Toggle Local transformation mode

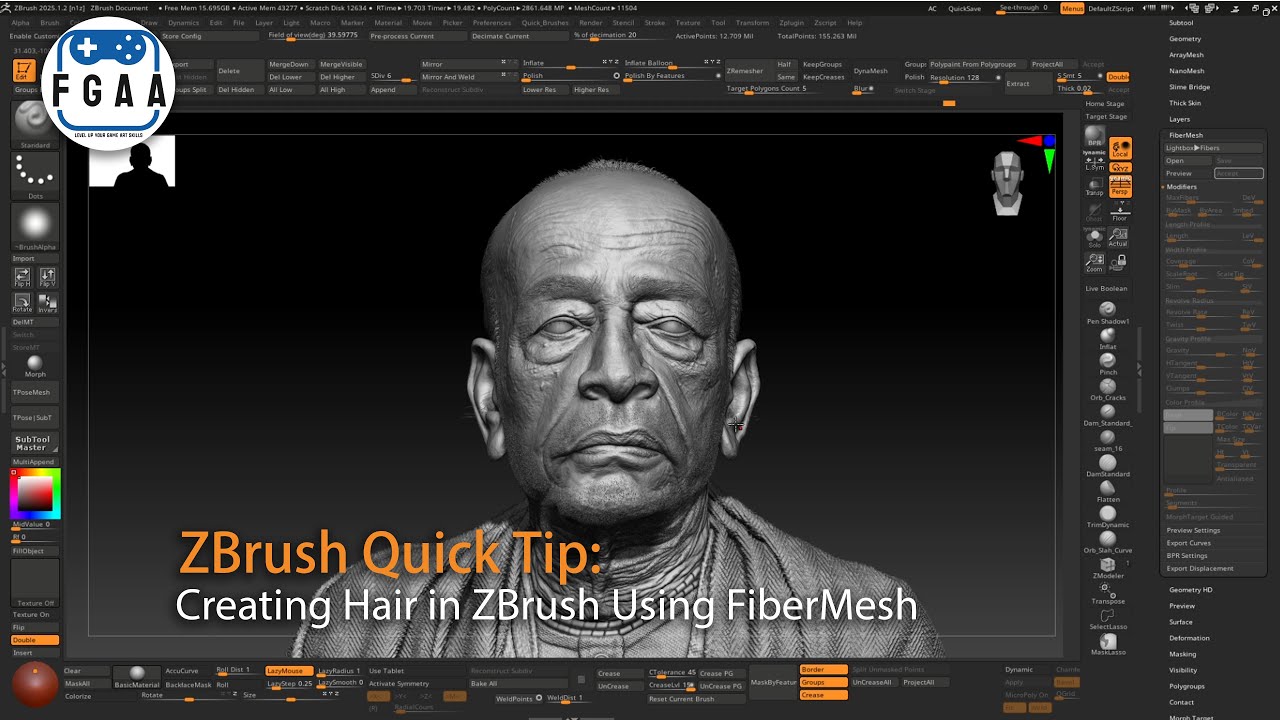coord(1120,148)
